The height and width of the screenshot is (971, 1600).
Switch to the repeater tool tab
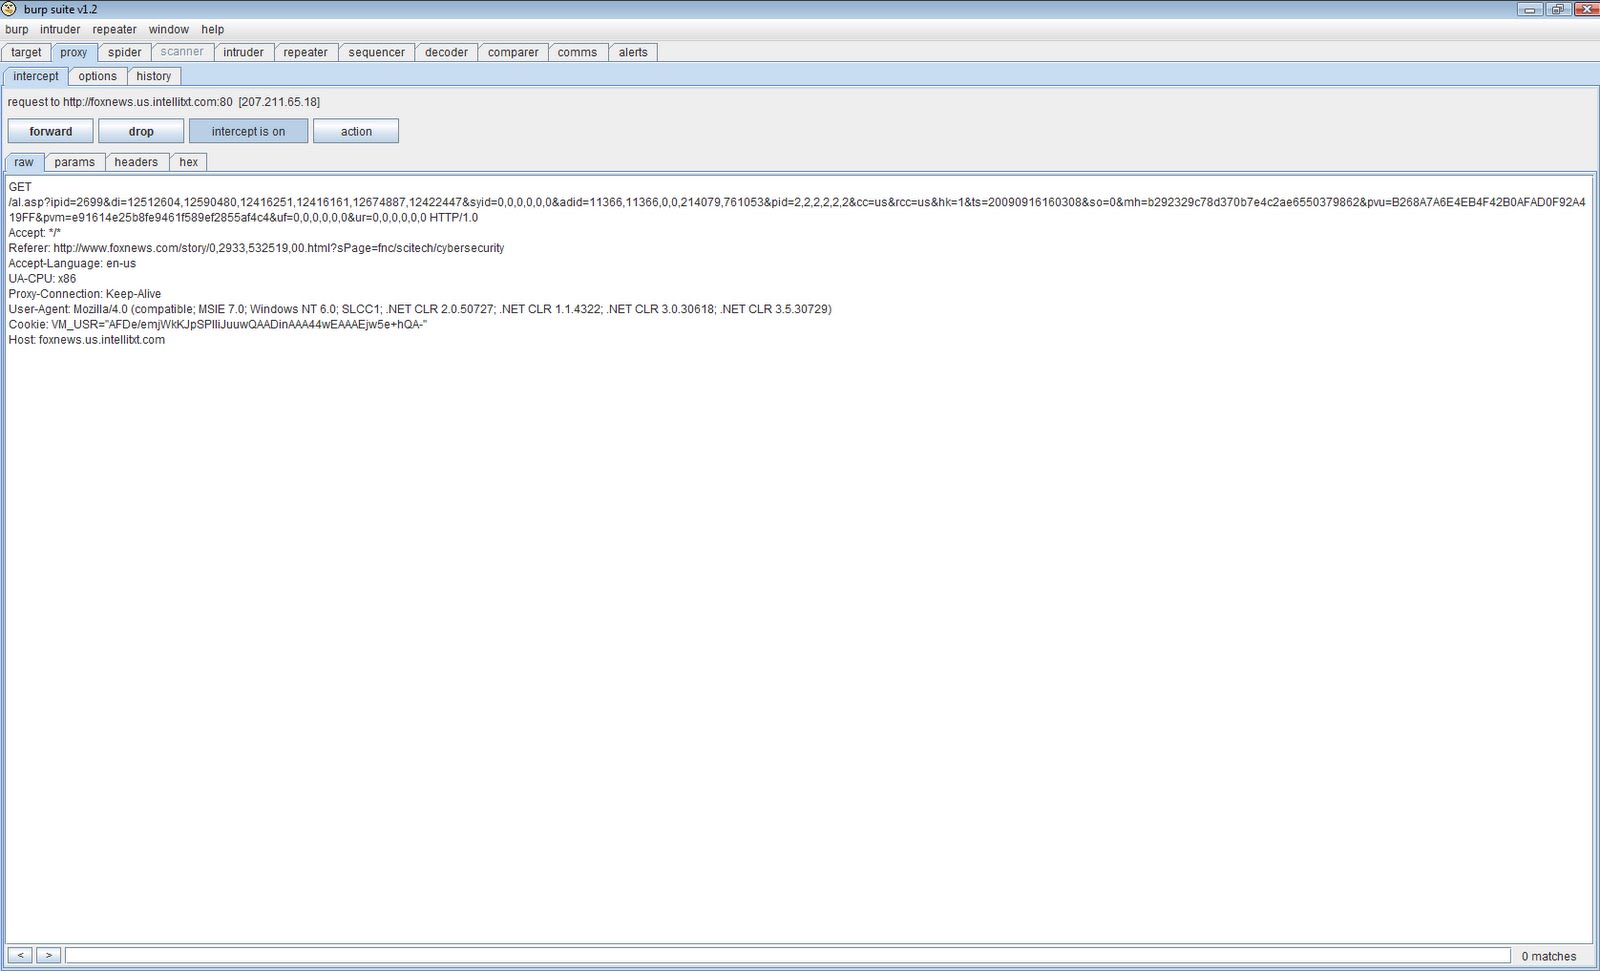tap(305, 52)
